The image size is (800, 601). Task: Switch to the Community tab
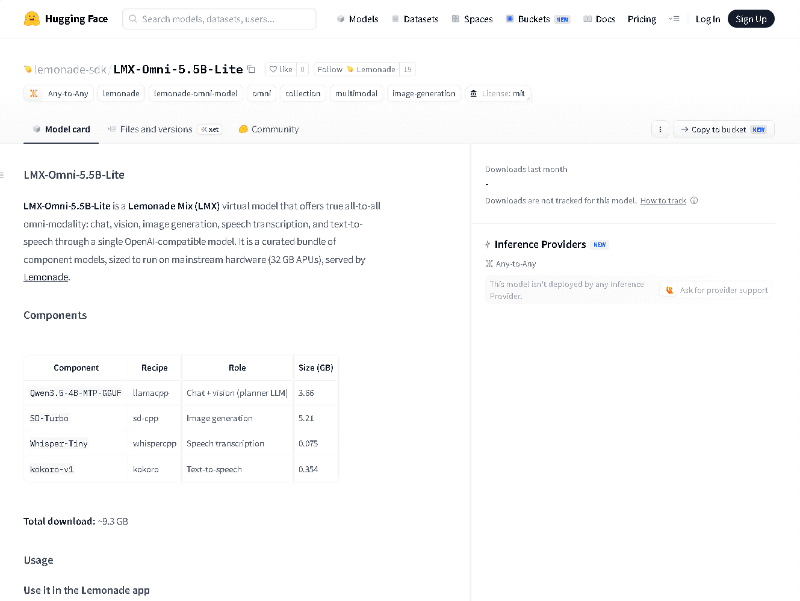(268, 129)
